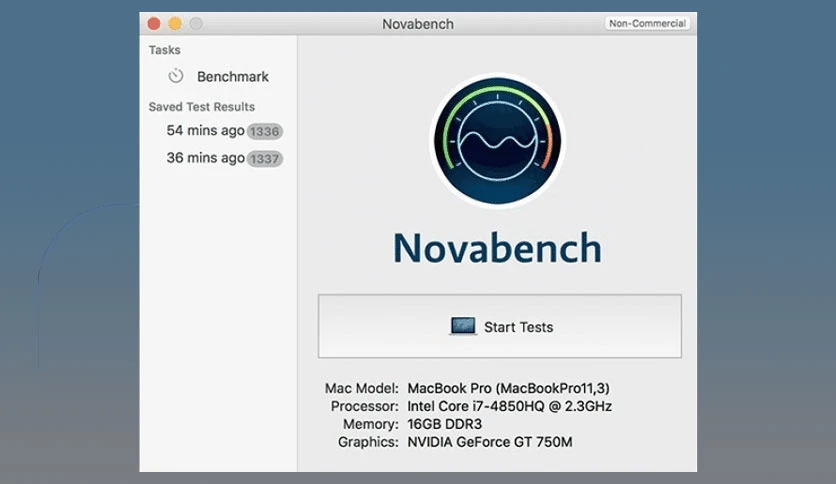Click the NVIDIA GeForce GT 750M value
Screen dimensions: 836x484
coord(490,442)
